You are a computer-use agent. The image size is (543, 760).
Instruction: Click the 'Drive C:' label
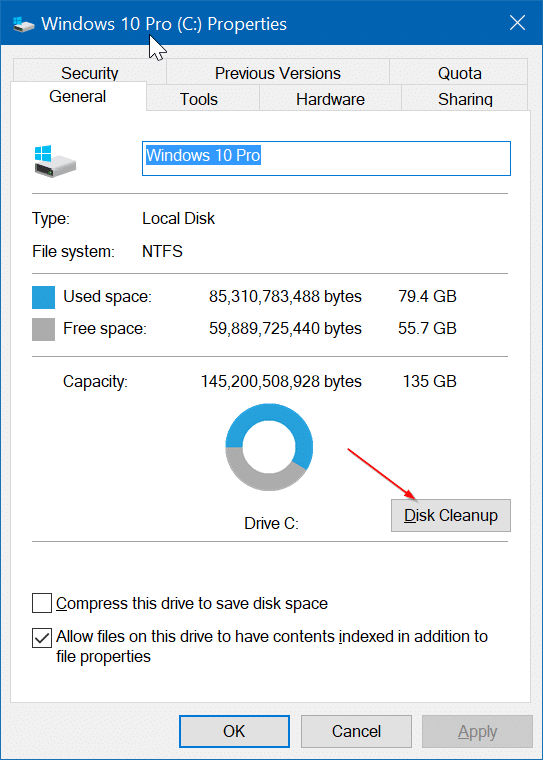pos(271,523)
